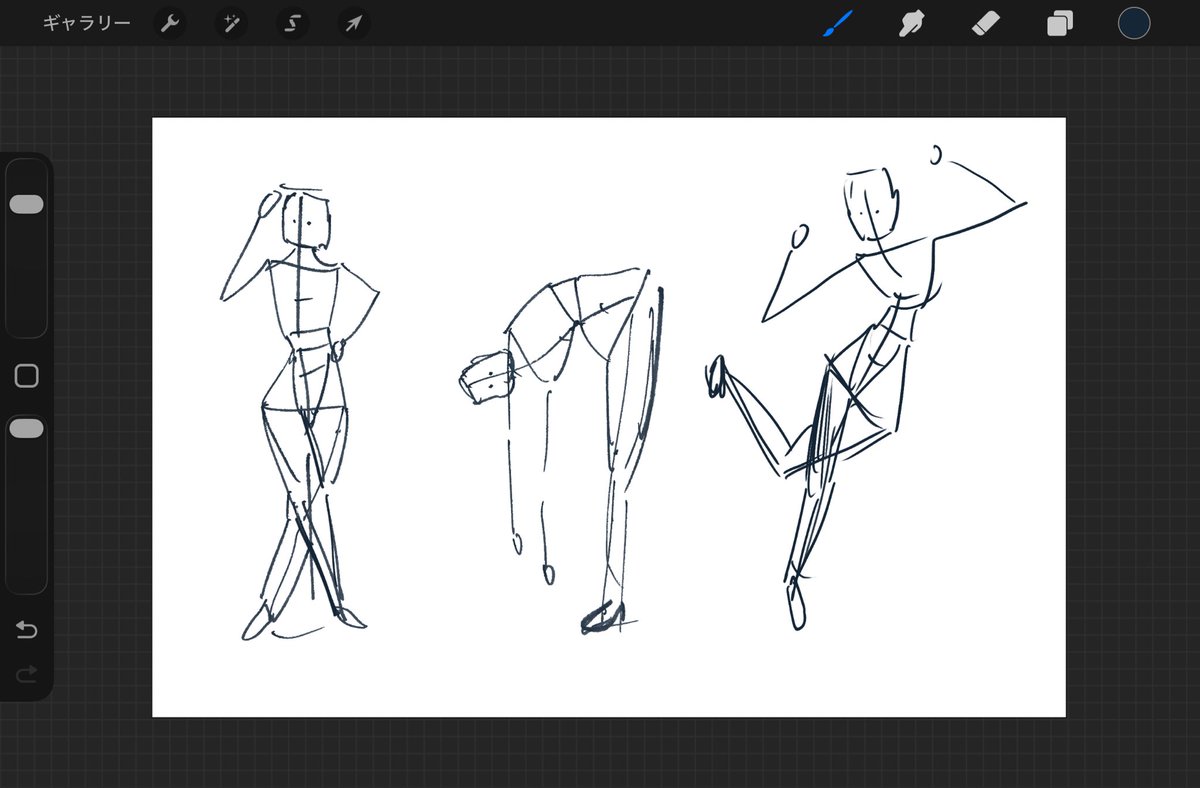Open the ギャラリー gallery
Viewport: 1200px width, 788px height.
86,23
